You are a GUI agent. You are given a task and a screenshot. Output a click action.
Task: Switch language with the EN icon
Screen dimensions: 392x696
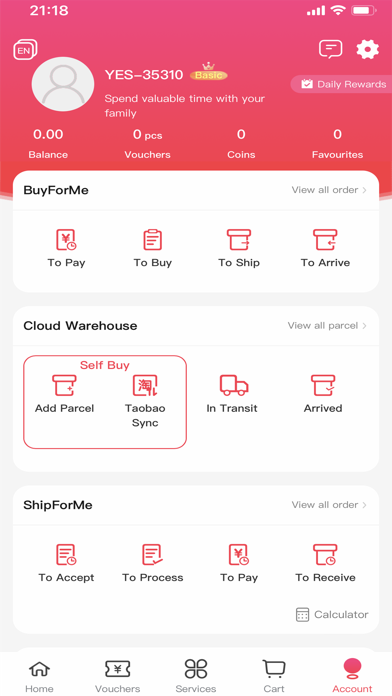click(x=25, y=49)
